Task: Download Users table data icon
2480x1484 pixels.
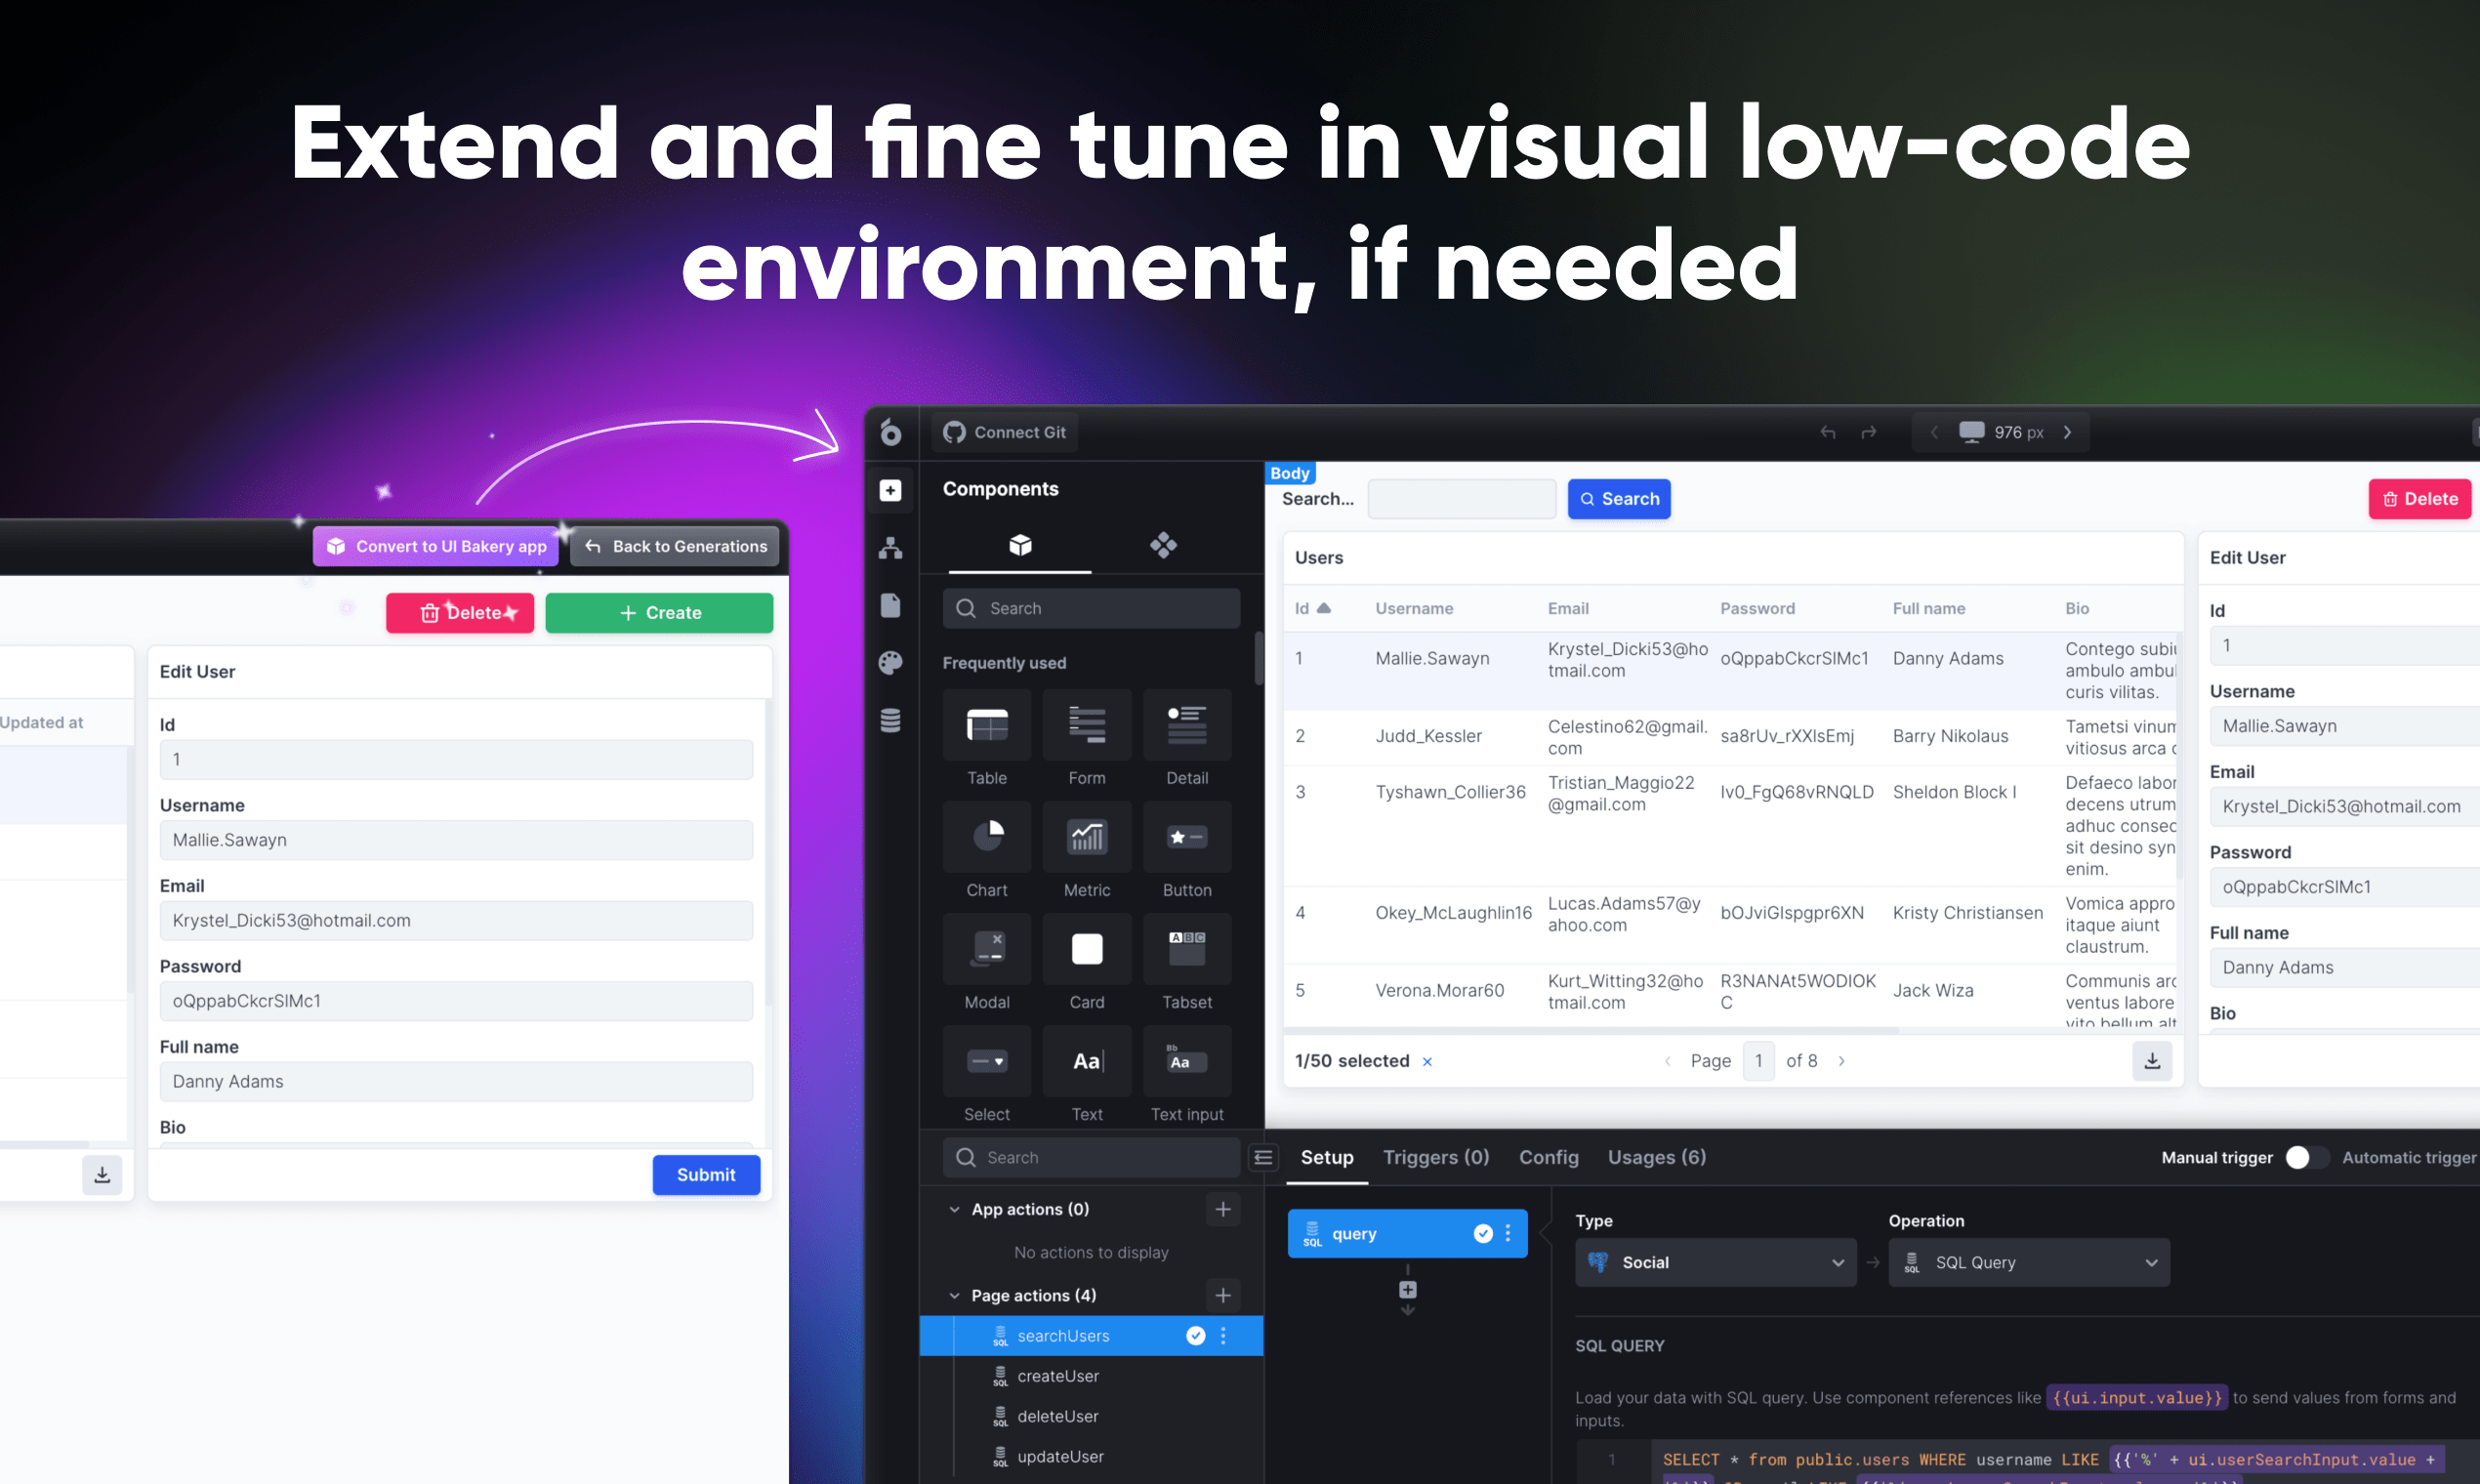Action: pos(2151,1061)
